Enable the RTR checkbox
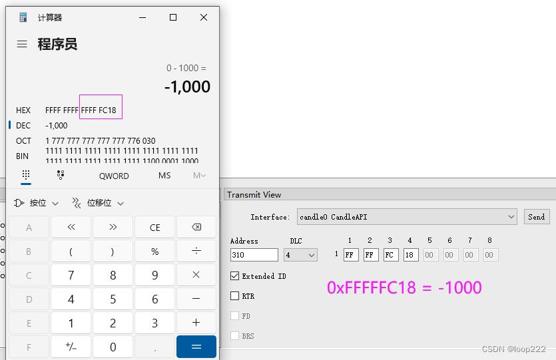This screenshot has height=360, width=556. coord(235,295)
